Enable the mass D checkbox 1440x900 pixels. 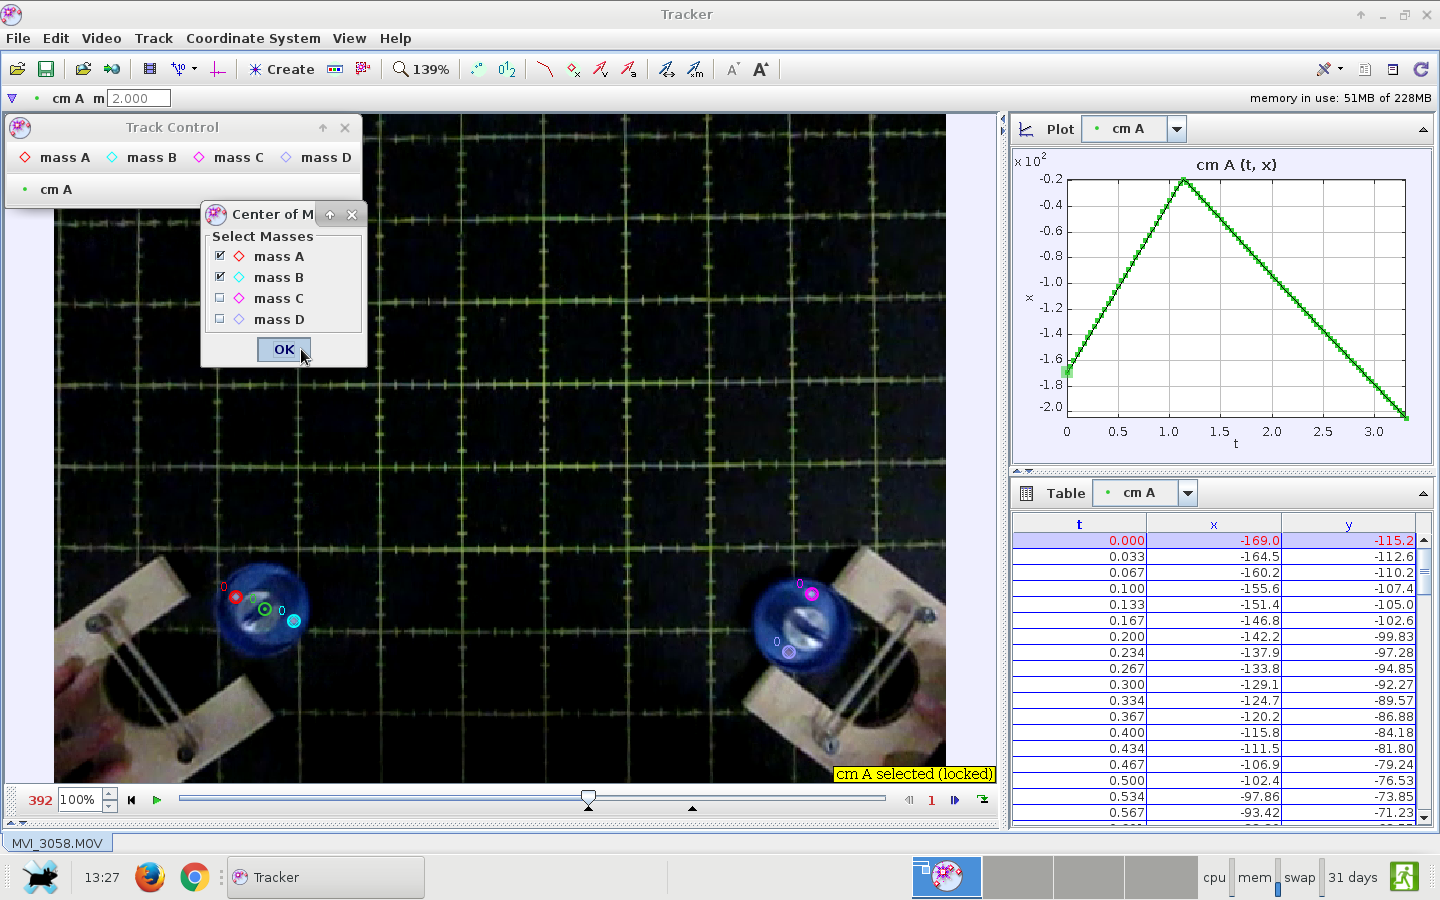[220, 319]
